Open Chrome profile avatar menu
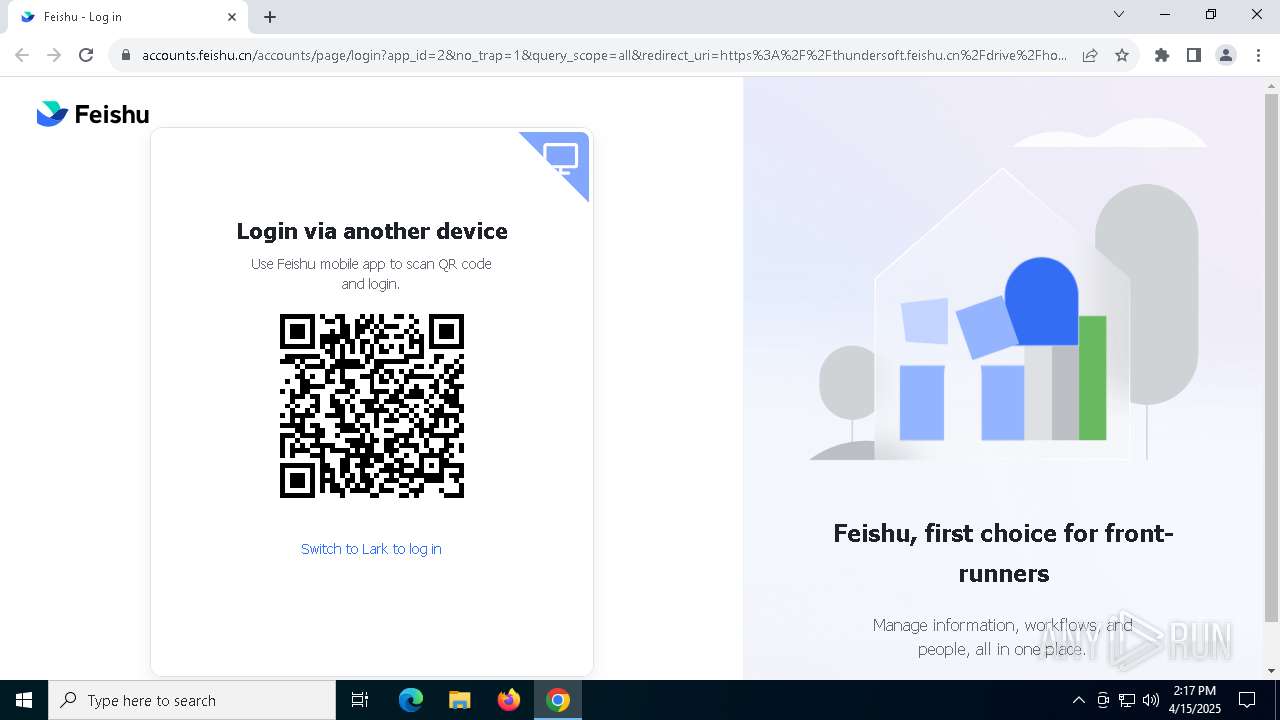 [1226, 55]
